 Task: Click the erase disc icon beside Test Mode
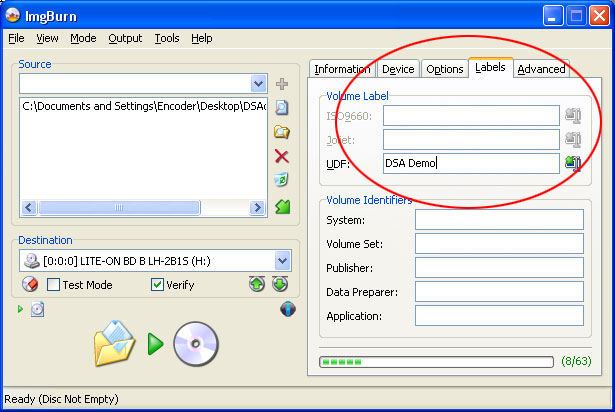point(30,284)
